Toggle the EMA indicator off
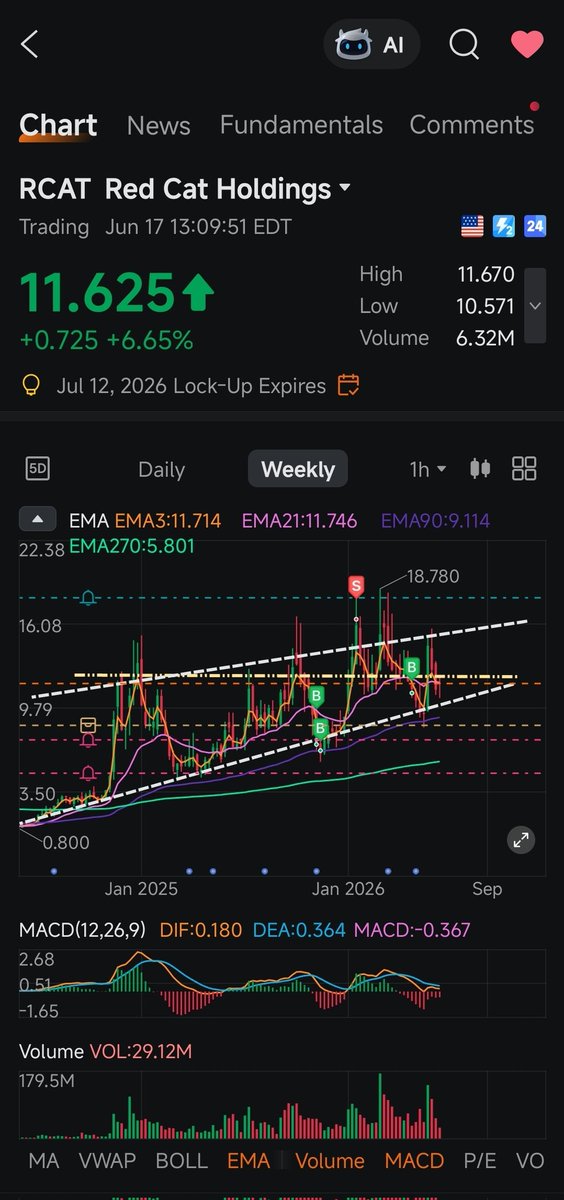564x1200 pixels. [249, 1160]
